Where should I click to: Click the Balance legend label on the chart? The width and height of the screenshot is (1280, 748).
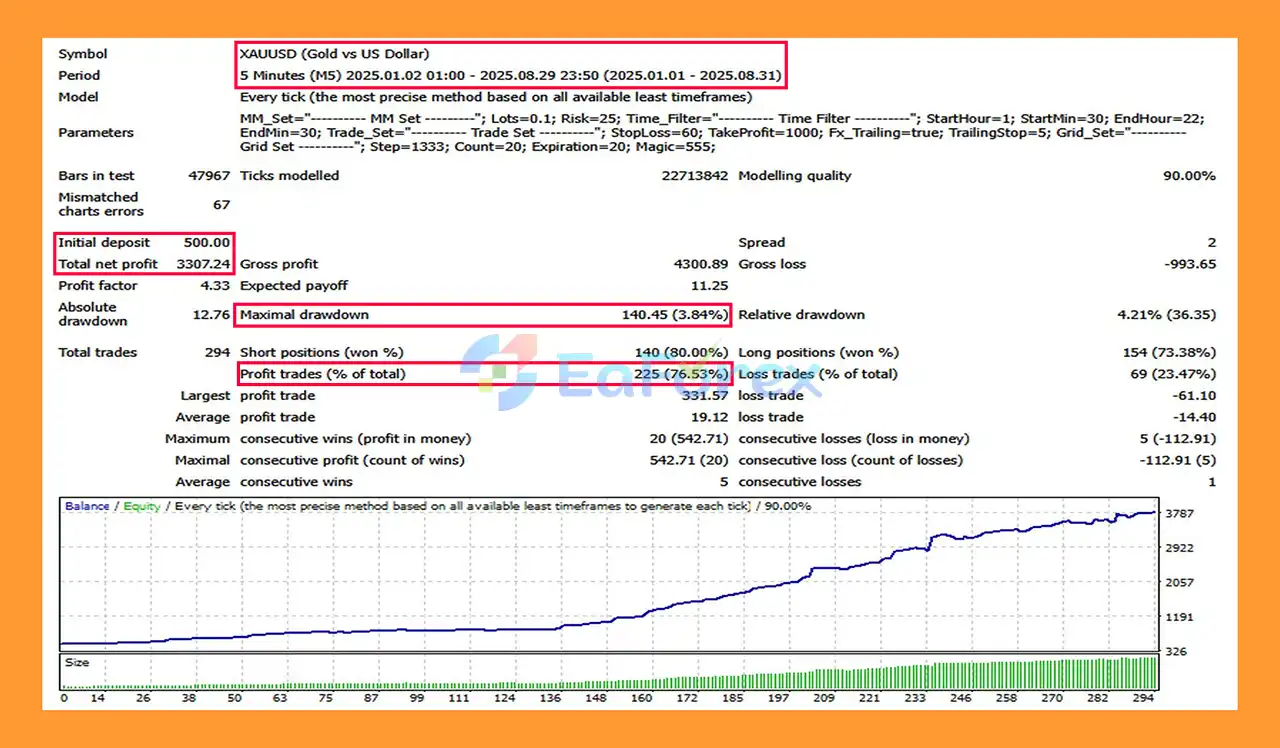pos(87,506)
